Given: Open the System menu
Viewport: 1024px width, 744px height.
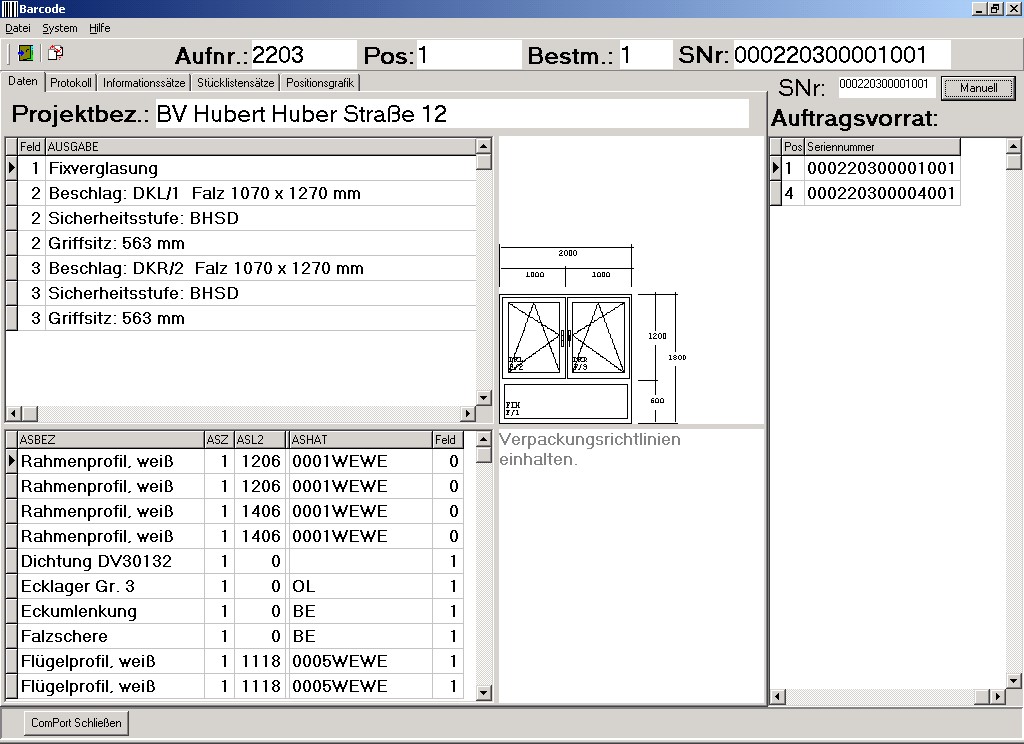Looking at the screenshot, I should click(x=60, y=28).
